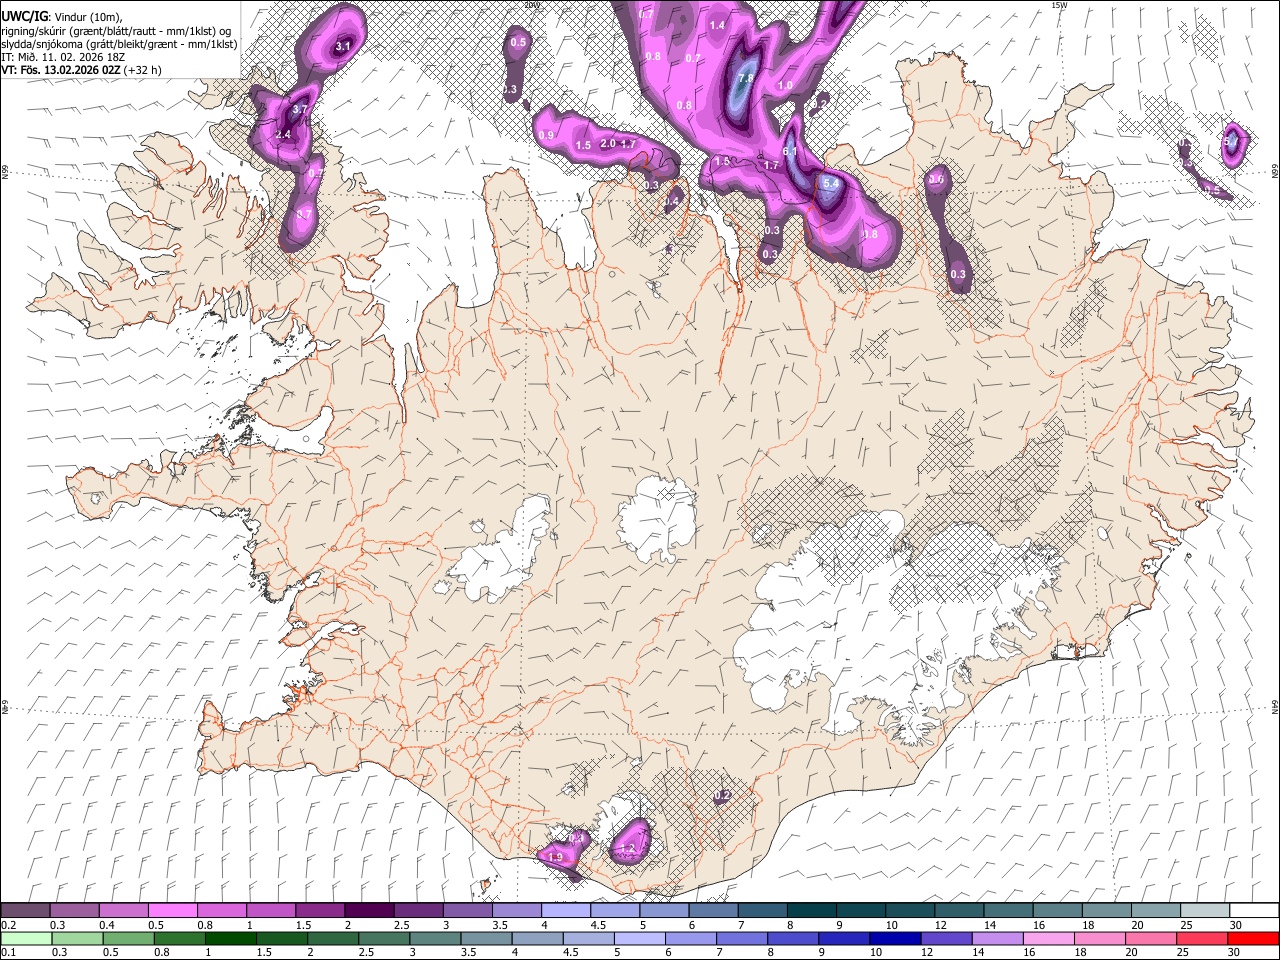Click the 3.7 precipitation value on map
Image resolution: width=1280 pixels, height=960 pixels.
[x=299, y=108]
